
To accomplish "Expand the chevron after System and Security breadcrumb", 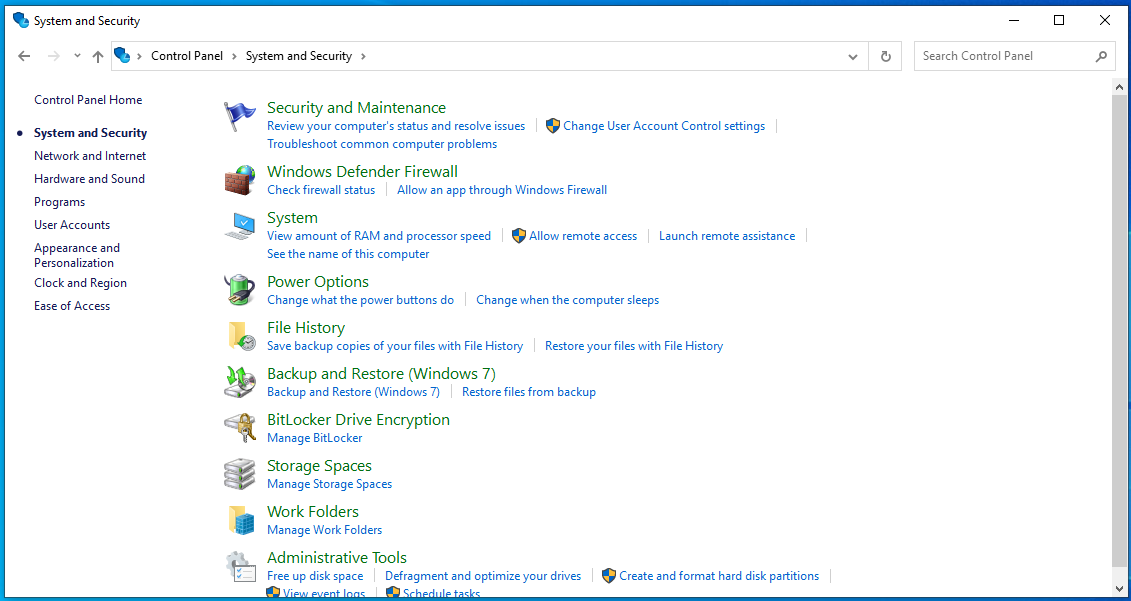I will (363, 56).
